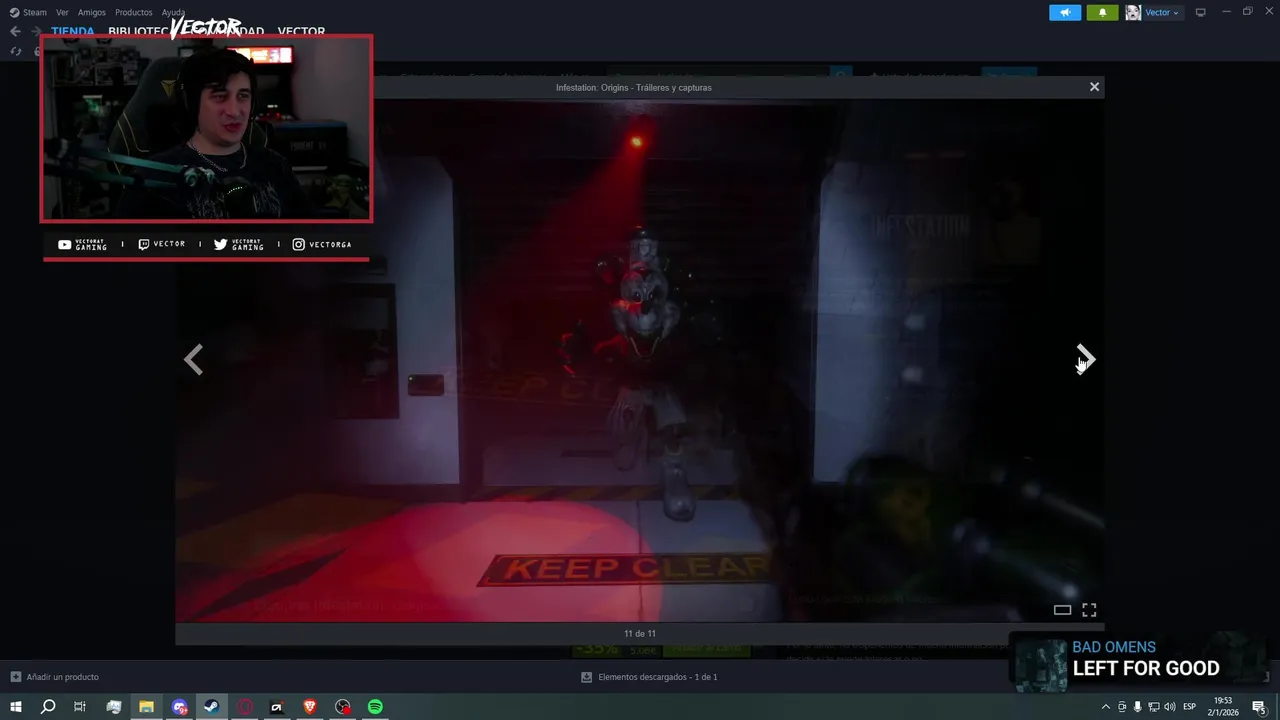Click the '11 de 11' counter text
This screenshot has width=1280, height=720.
(640, 633)
